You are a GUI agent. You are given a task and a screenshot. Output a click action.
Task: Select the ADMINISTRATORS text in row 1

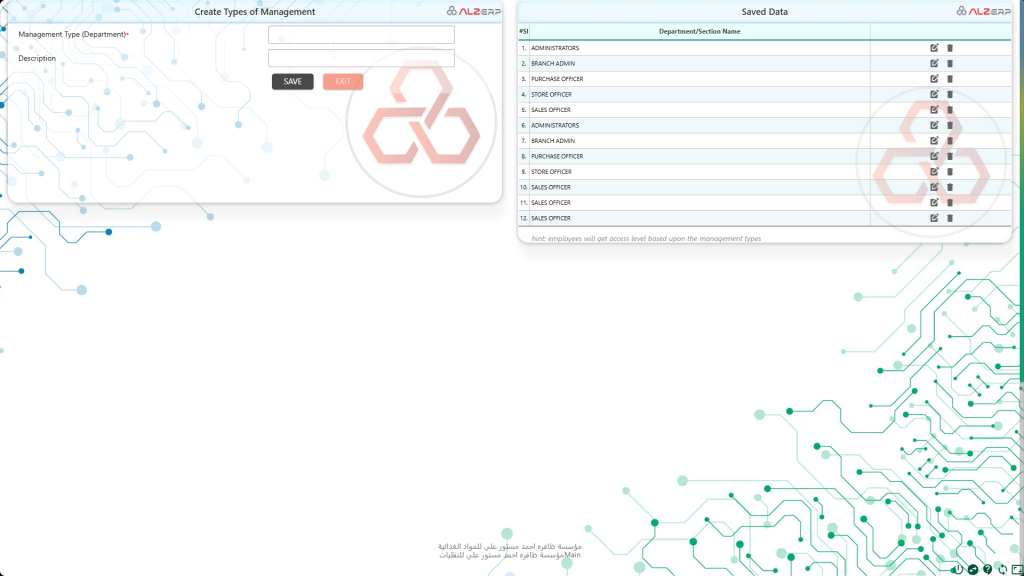(x=554, y=48)
